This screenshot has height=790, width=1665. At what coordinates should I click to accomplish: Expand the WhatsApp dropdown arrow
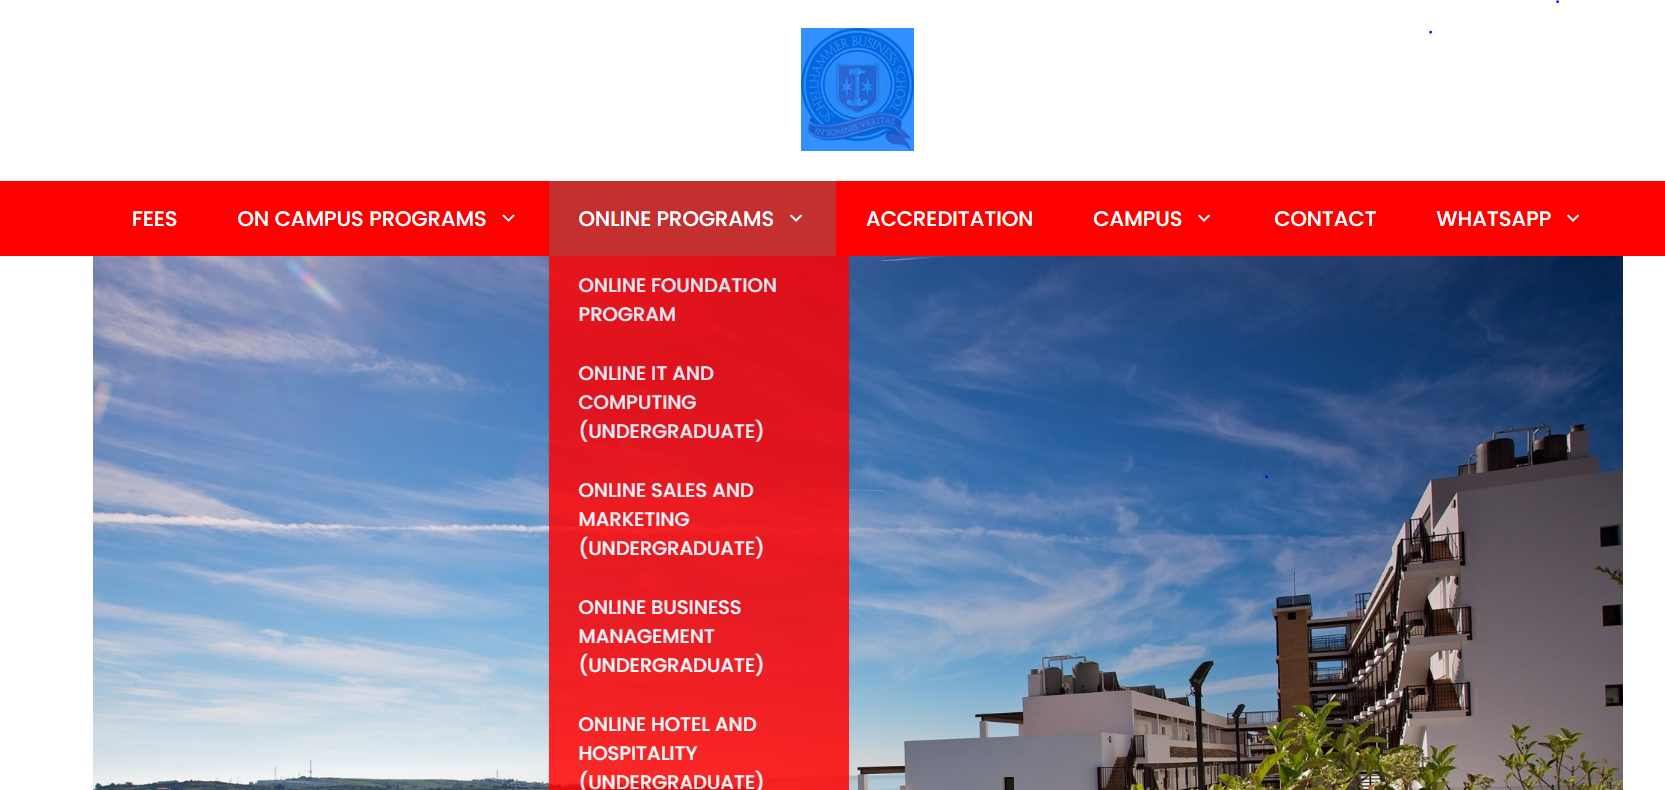1574,219
